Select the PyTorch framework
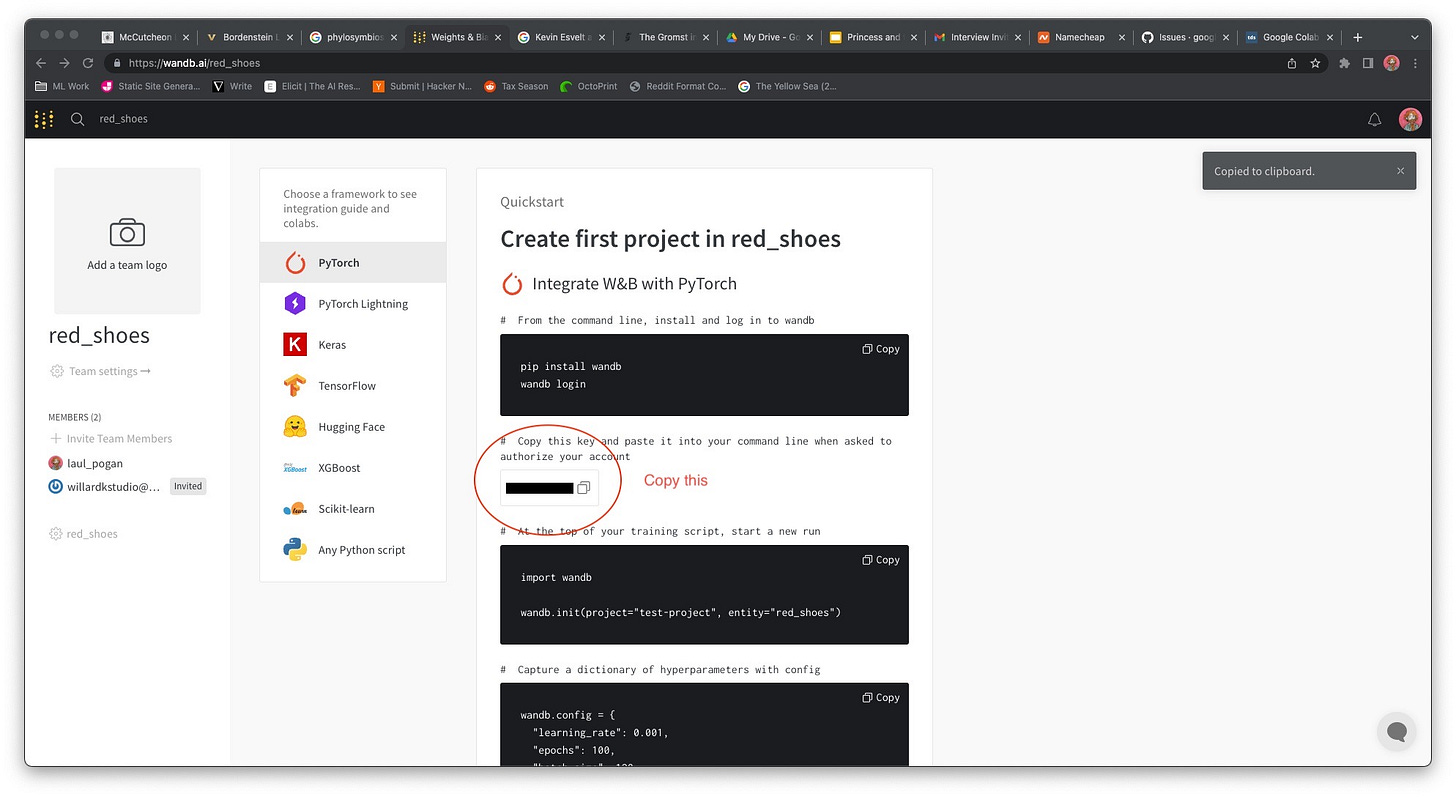 click(353, 263)
